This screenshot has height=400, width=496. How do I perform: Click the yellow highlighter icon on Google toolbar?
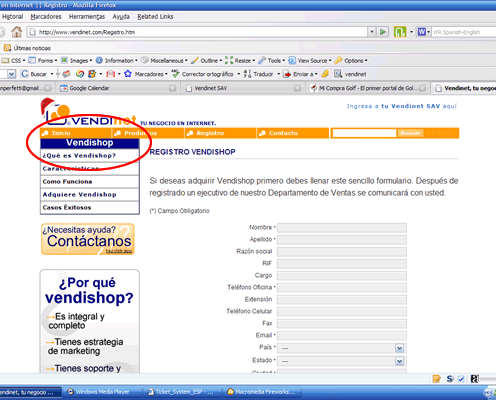click(x=325, y=74)
